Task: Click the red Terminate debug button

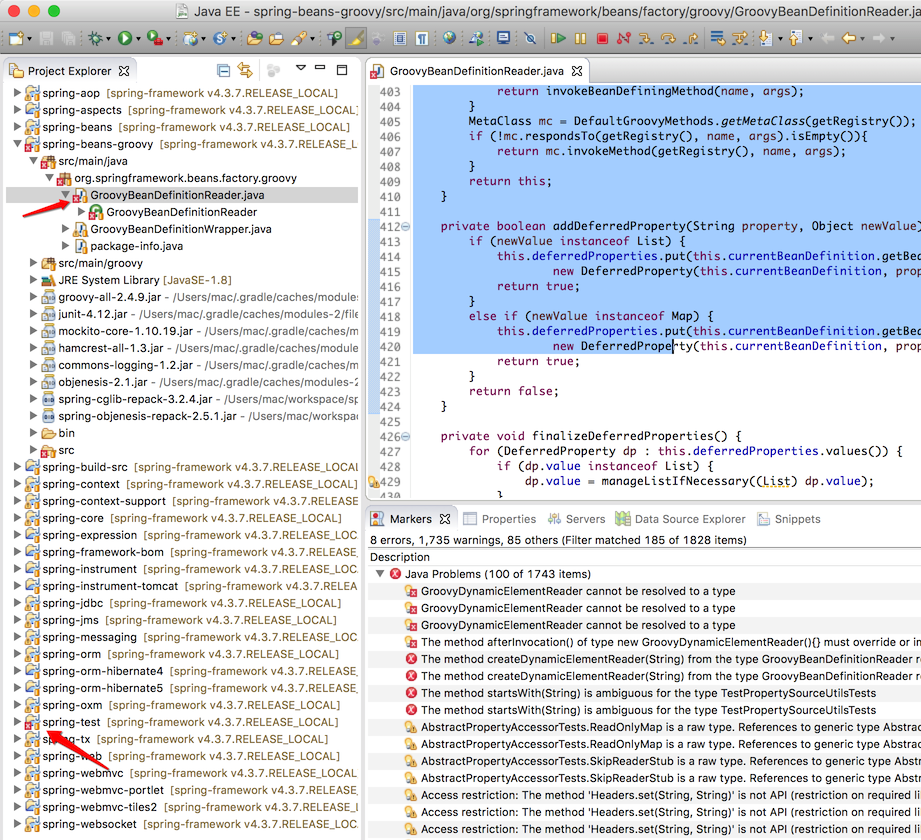Action: [602, 39]
